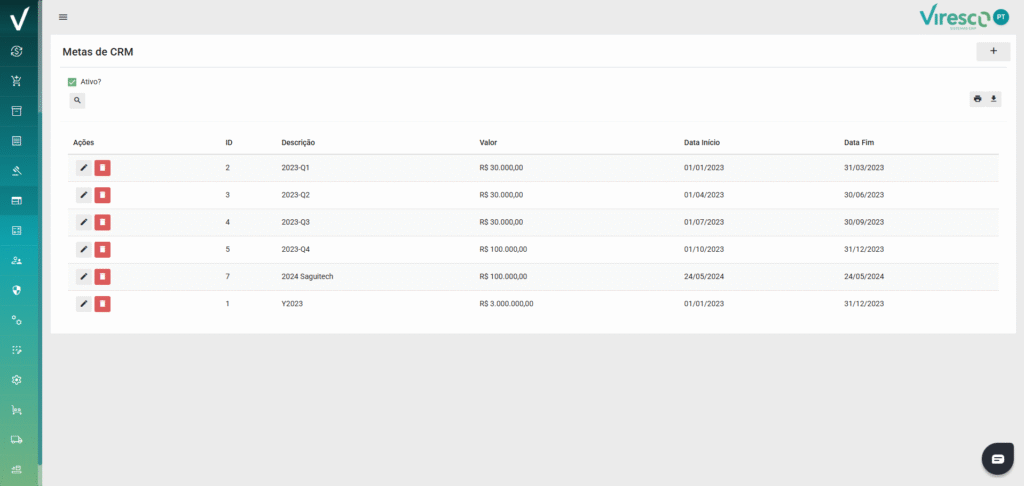This screenshot has width=1024, height=486.
Task: Click the search magnifier button
Action: point(77,101)
